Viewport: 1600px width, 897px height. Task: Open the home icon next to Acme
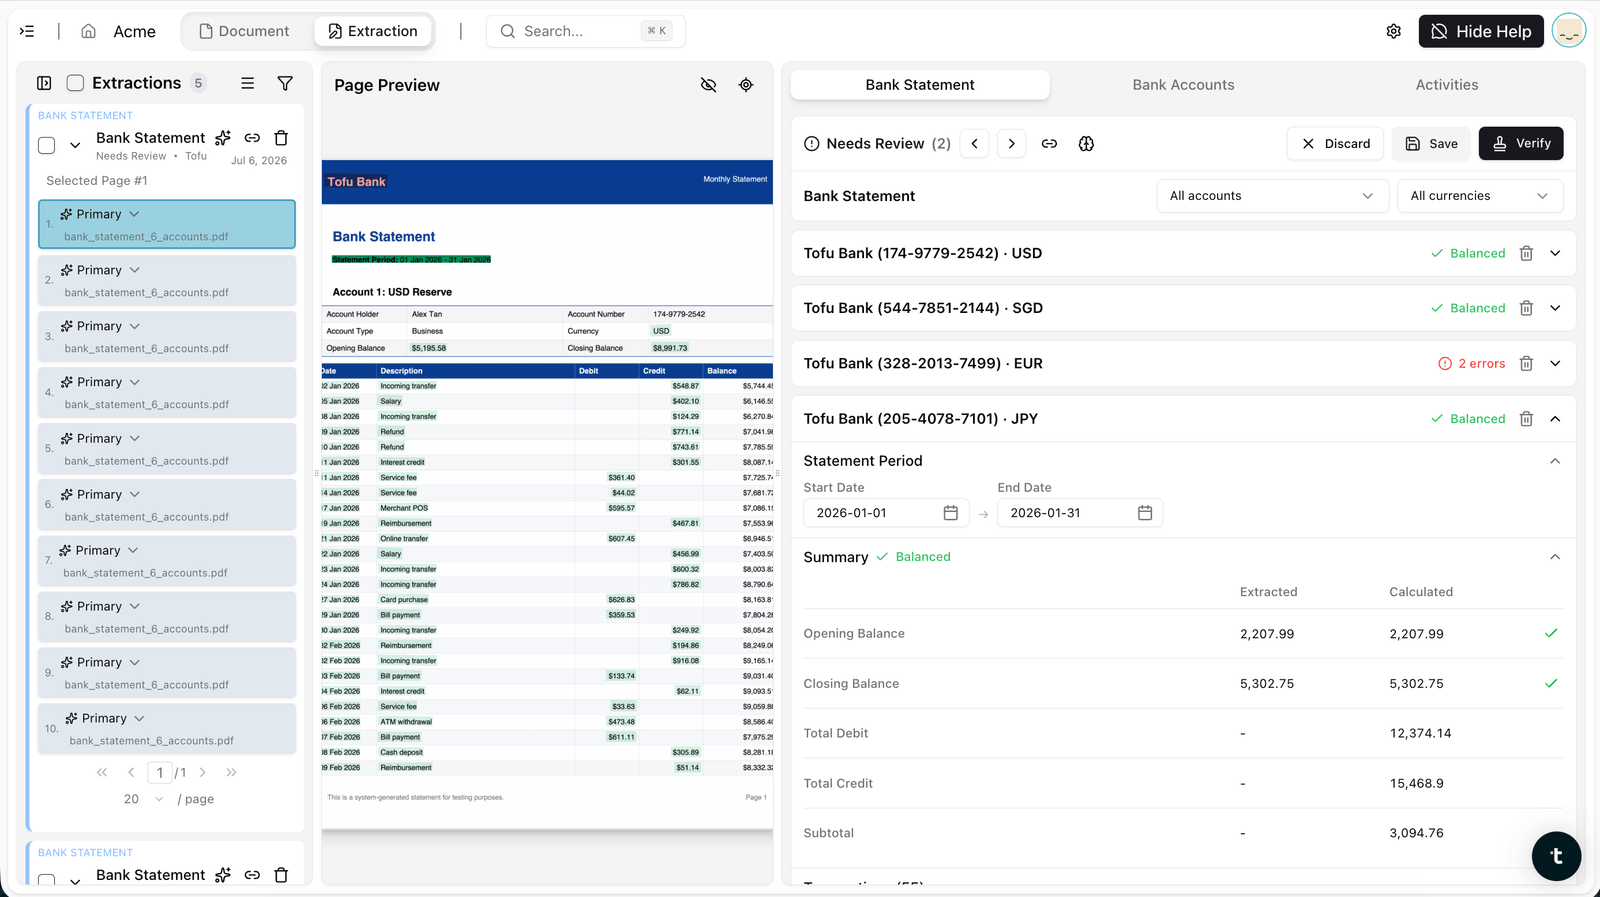click(89, 31)
